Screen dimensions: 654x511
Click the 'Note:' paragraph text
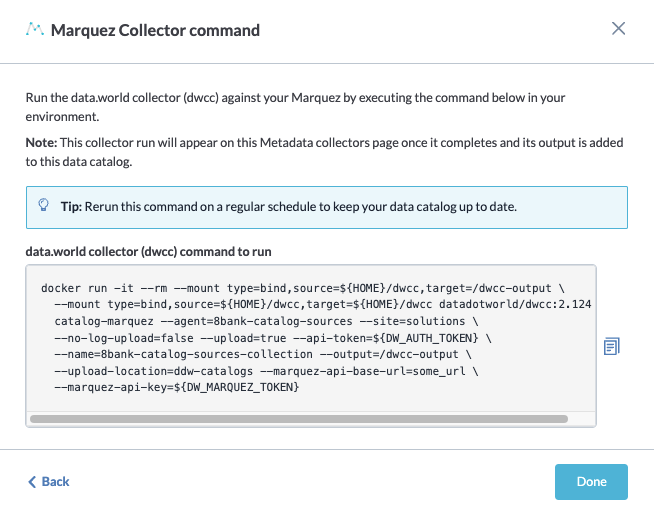click(324, 152)
